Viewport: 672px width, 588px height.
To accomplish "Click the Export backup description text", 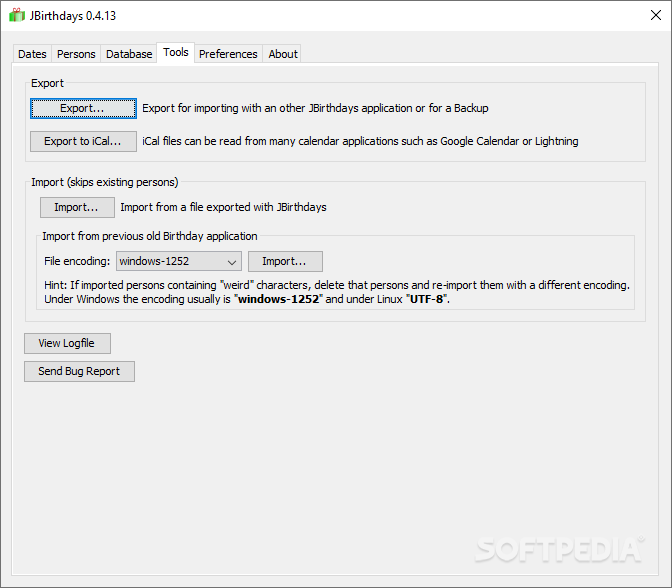I will click(x=315, y=108).
